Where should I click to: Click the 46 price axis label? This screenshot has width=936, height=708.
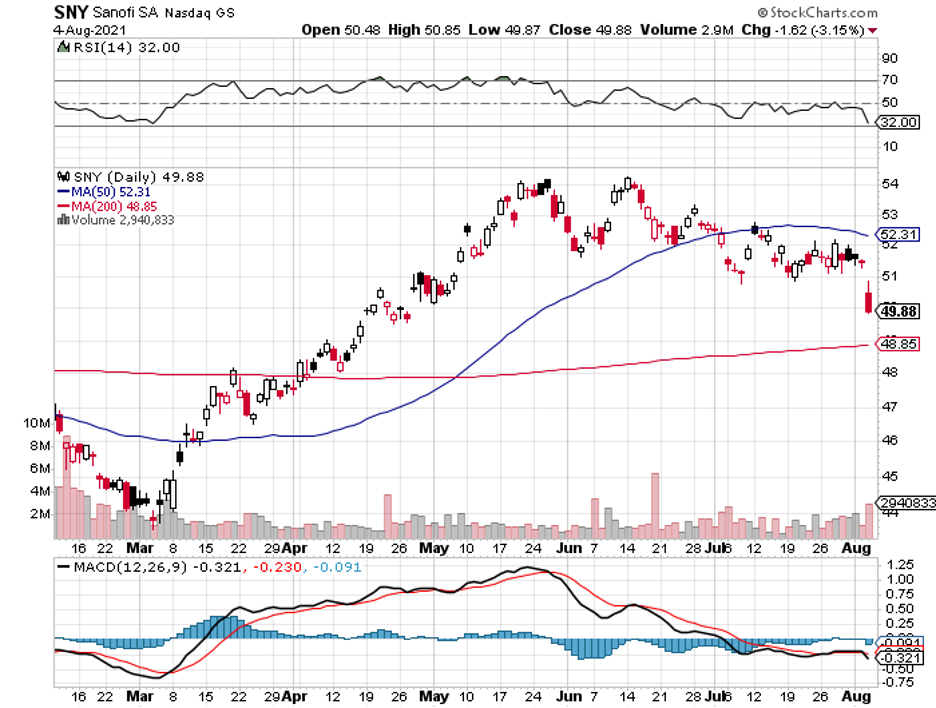[889, 441]
